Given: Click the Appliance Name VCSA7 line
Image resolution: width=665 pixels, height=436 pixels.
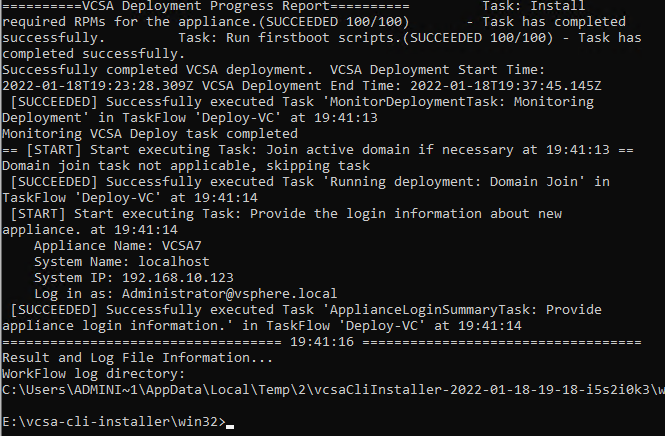Looking at the screenshot, I should [x=117, y=246].
